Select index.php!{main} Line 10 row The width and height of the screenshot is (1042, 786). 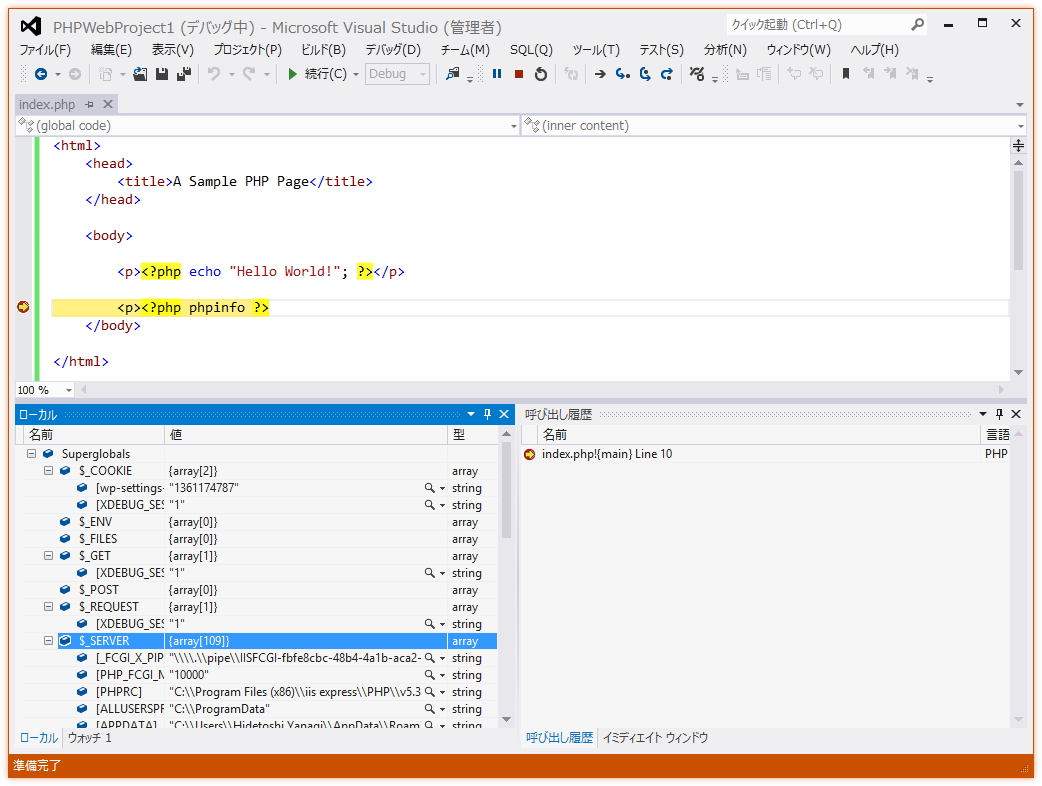(765, 454)
